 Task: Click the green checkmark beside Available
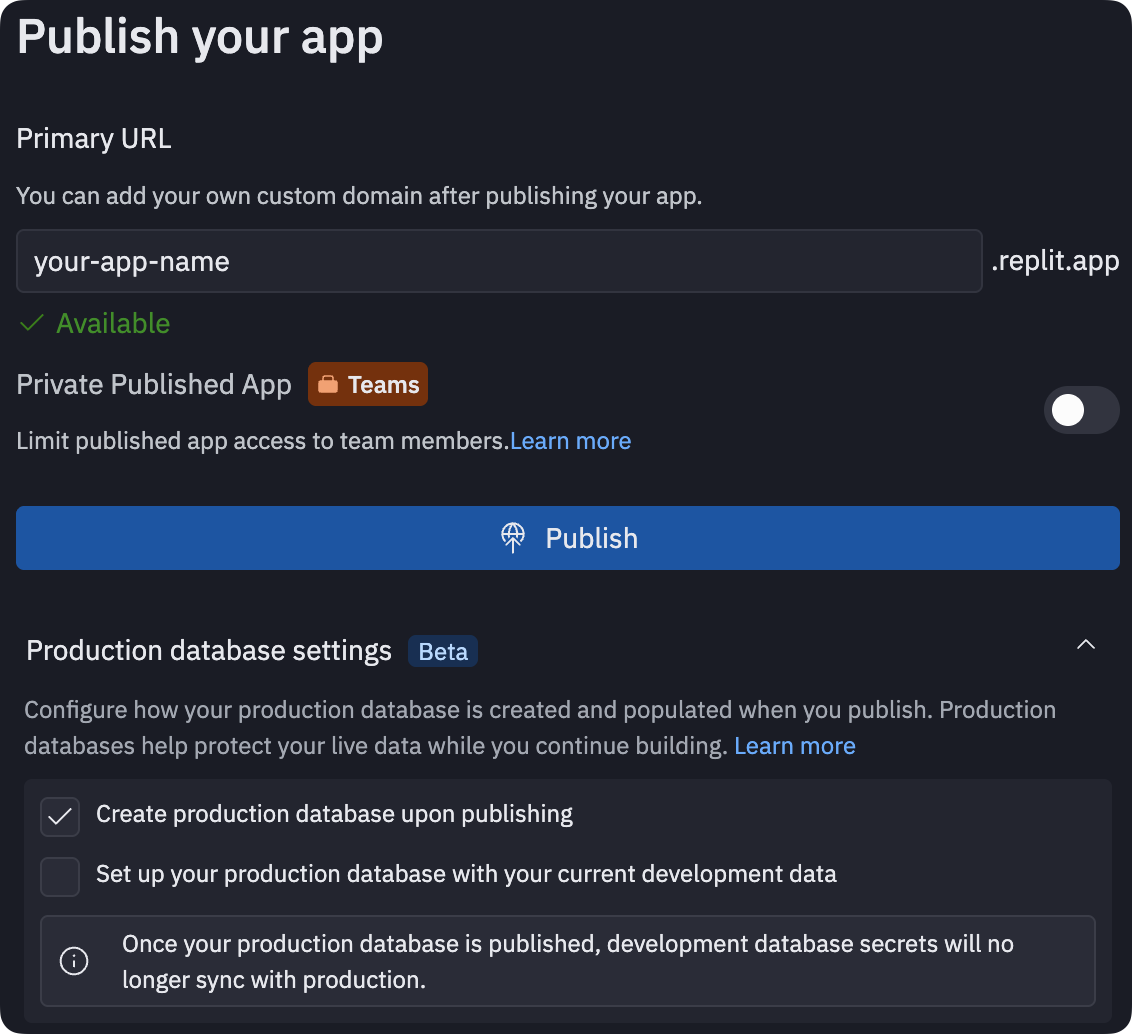click(x=32, y=323)
